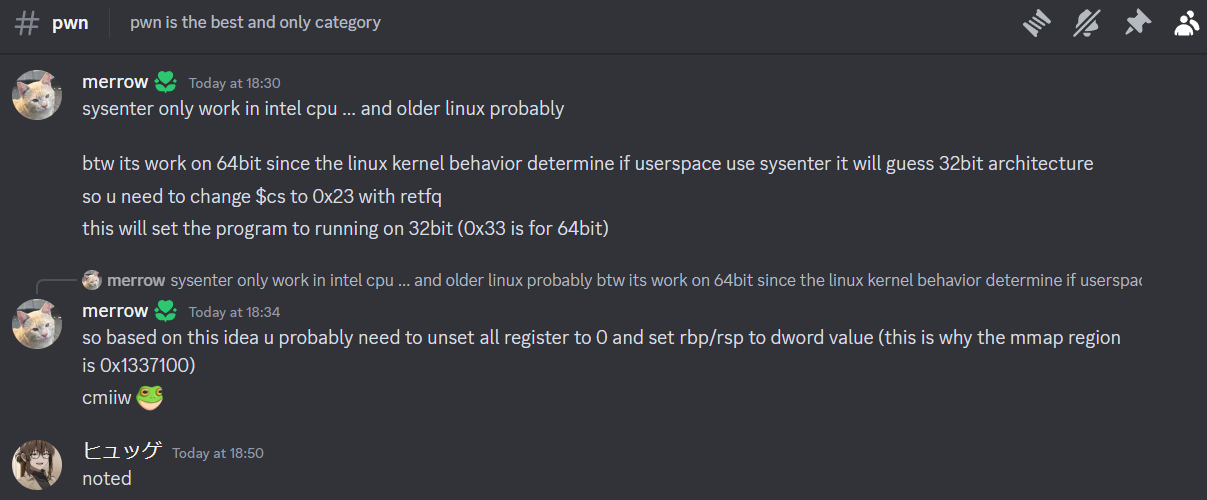
Task: Open pinned messages with pin icon
Action: (x=1137, y=23)
